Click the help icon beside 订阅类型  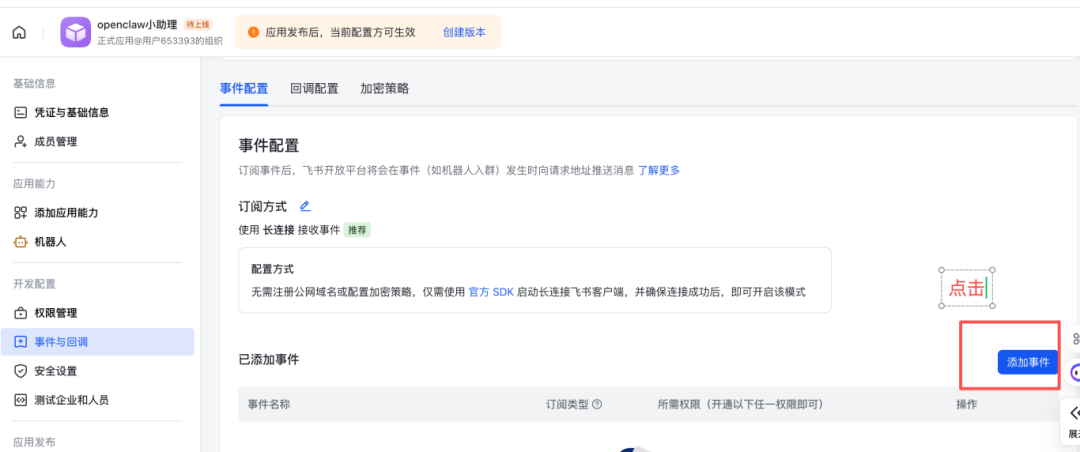coord(597,404)
